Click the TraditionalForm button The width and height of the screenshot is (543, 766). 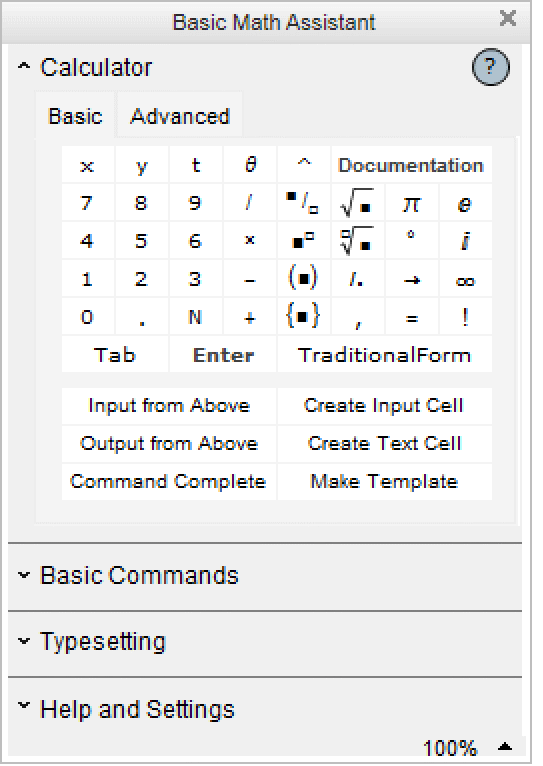(x=384, y=355)
